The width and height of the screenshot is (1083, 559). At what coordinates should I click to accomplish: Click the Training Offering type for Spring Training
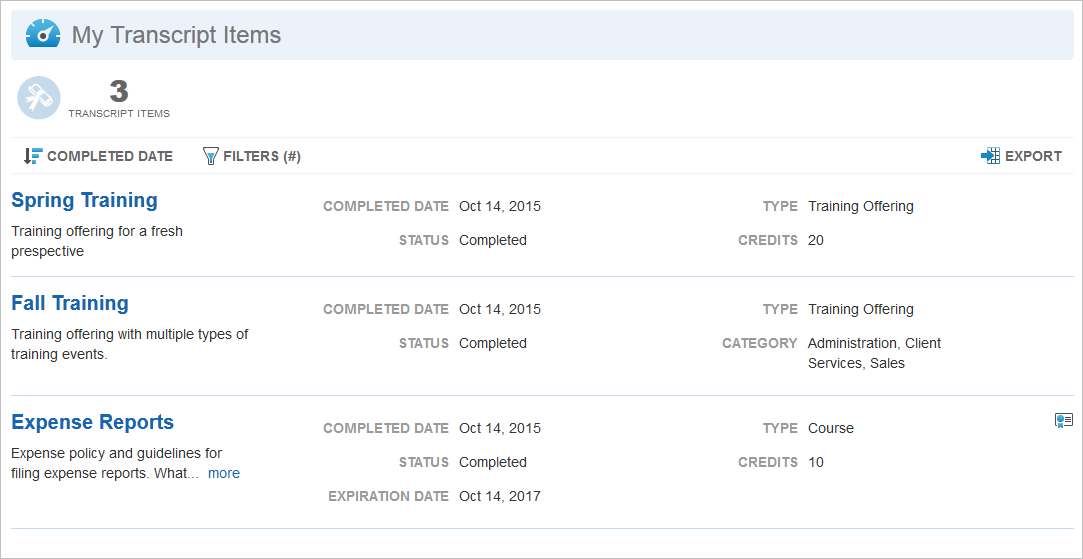pyautogui.click(x=861, y=206)
